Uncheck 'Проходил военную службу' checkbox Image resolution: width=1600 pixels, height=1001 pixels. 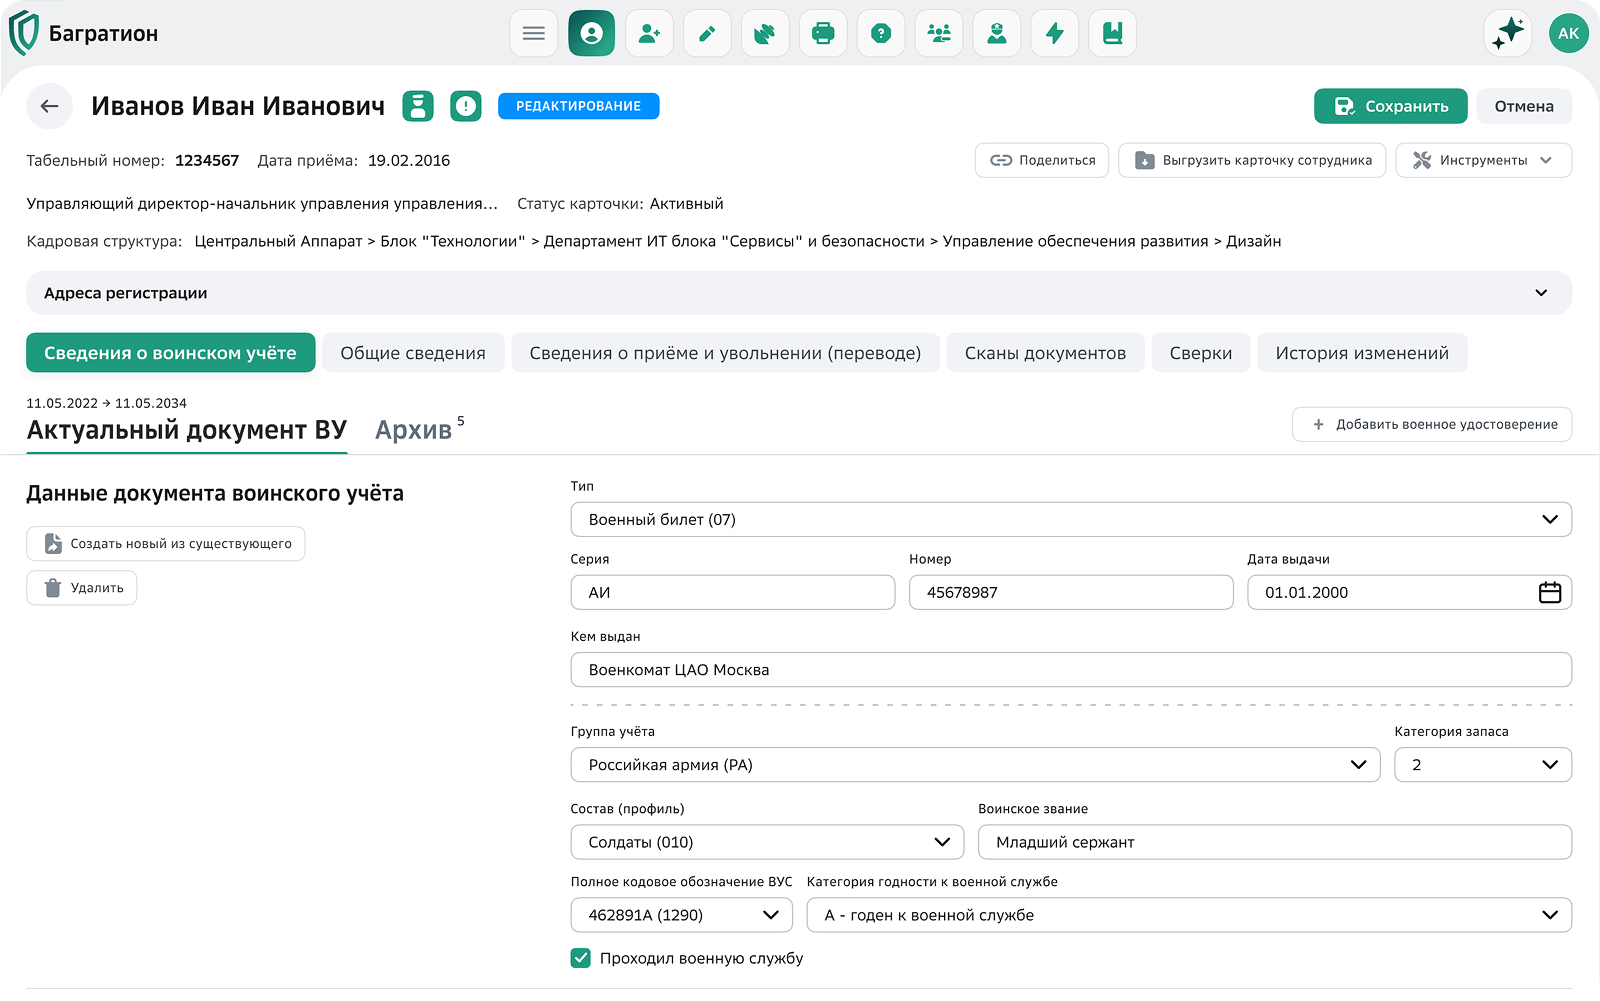(581, 958)
